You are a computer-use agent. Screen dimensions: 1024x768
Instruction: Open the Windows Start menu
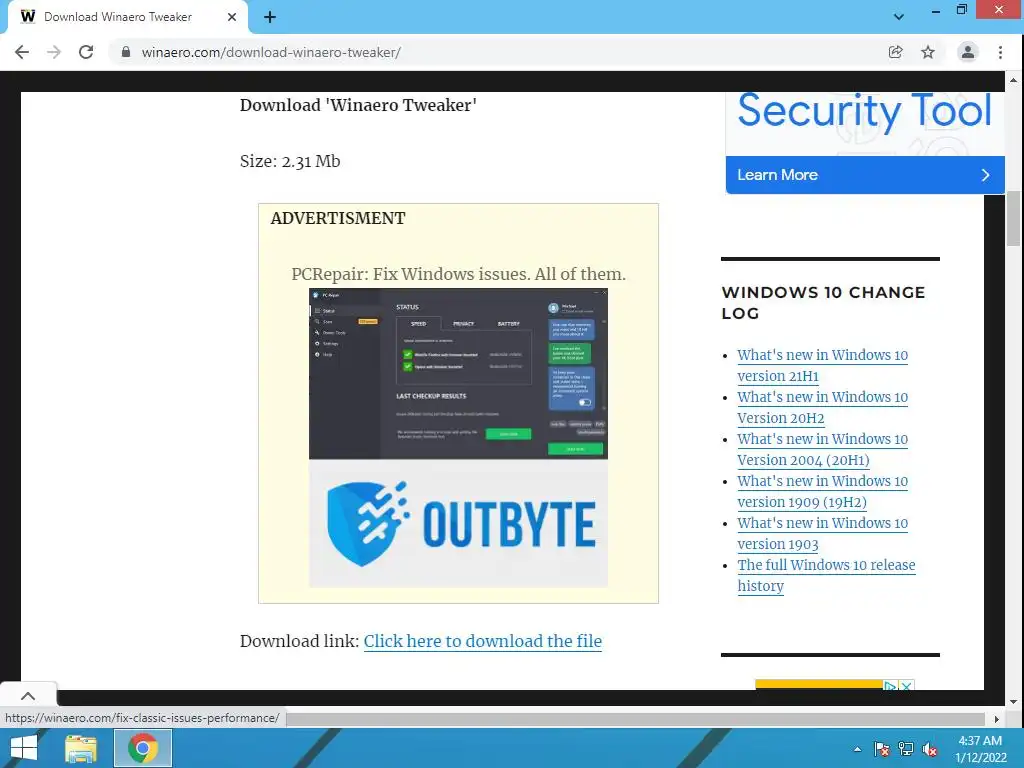[x=24, y=748]
